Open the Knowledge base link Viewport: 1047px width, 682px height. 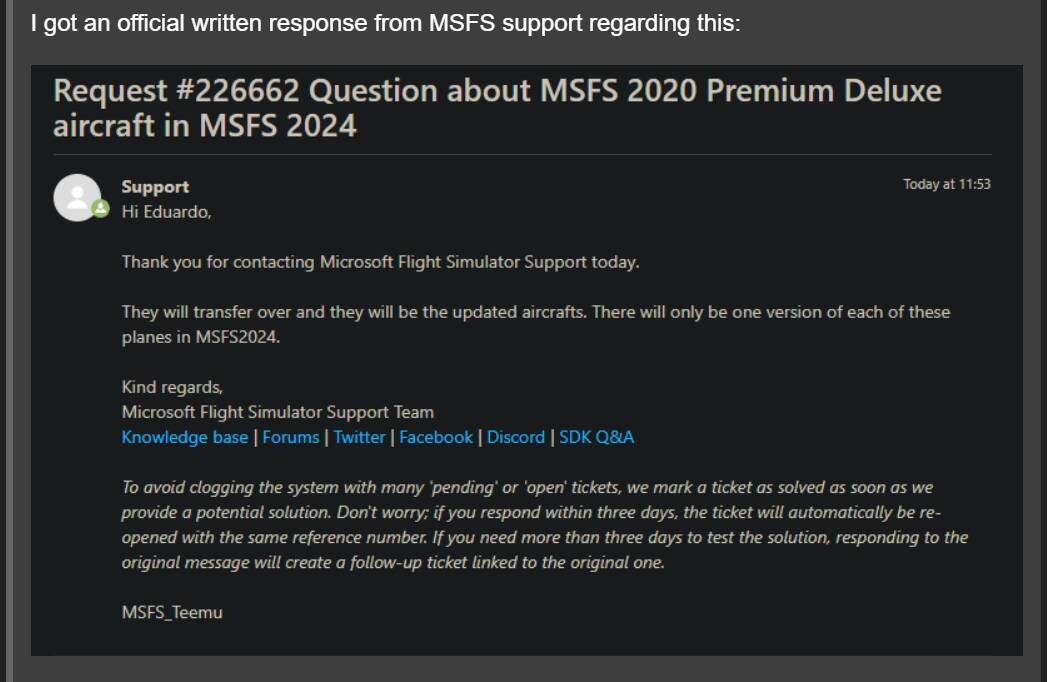185,437
